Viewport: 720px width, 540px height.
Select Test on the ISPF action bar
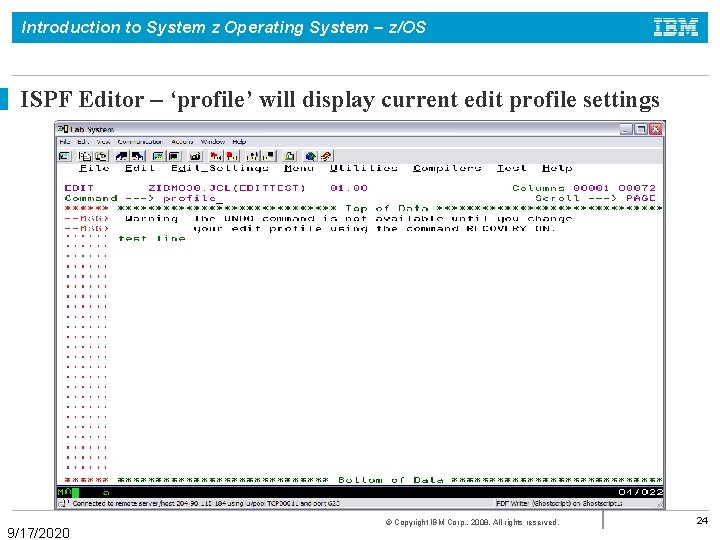511,168
